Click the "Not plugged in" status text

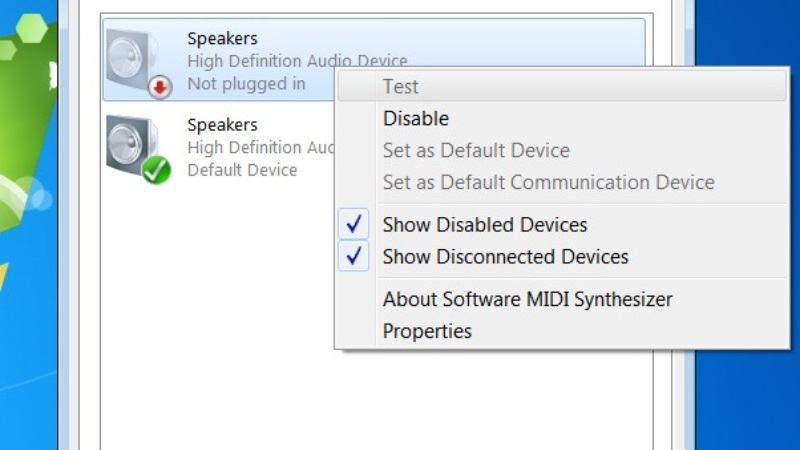coord(246,84)
